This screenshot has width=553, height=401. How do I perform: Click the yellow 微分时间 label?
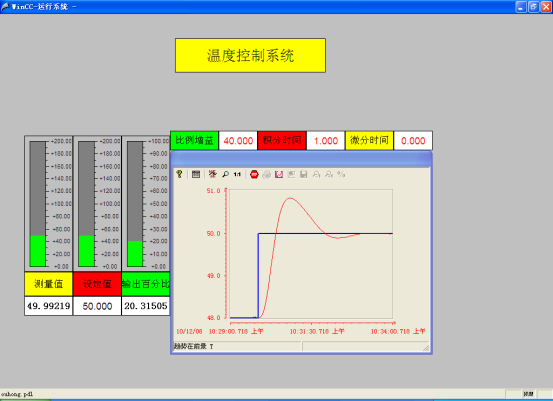(369, 140)
